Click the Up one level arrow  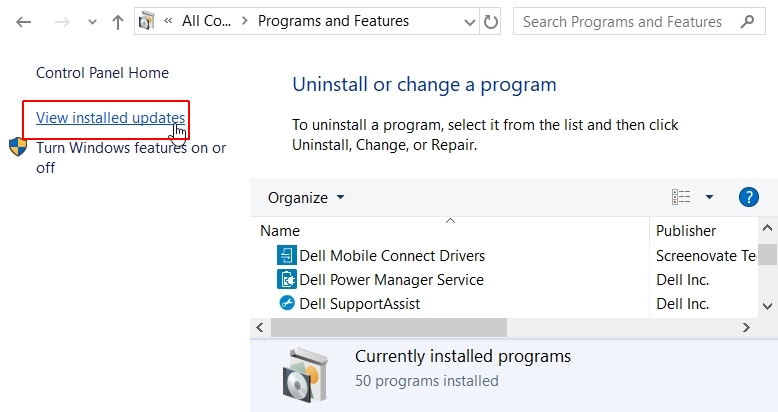click(x=118, y=22)
